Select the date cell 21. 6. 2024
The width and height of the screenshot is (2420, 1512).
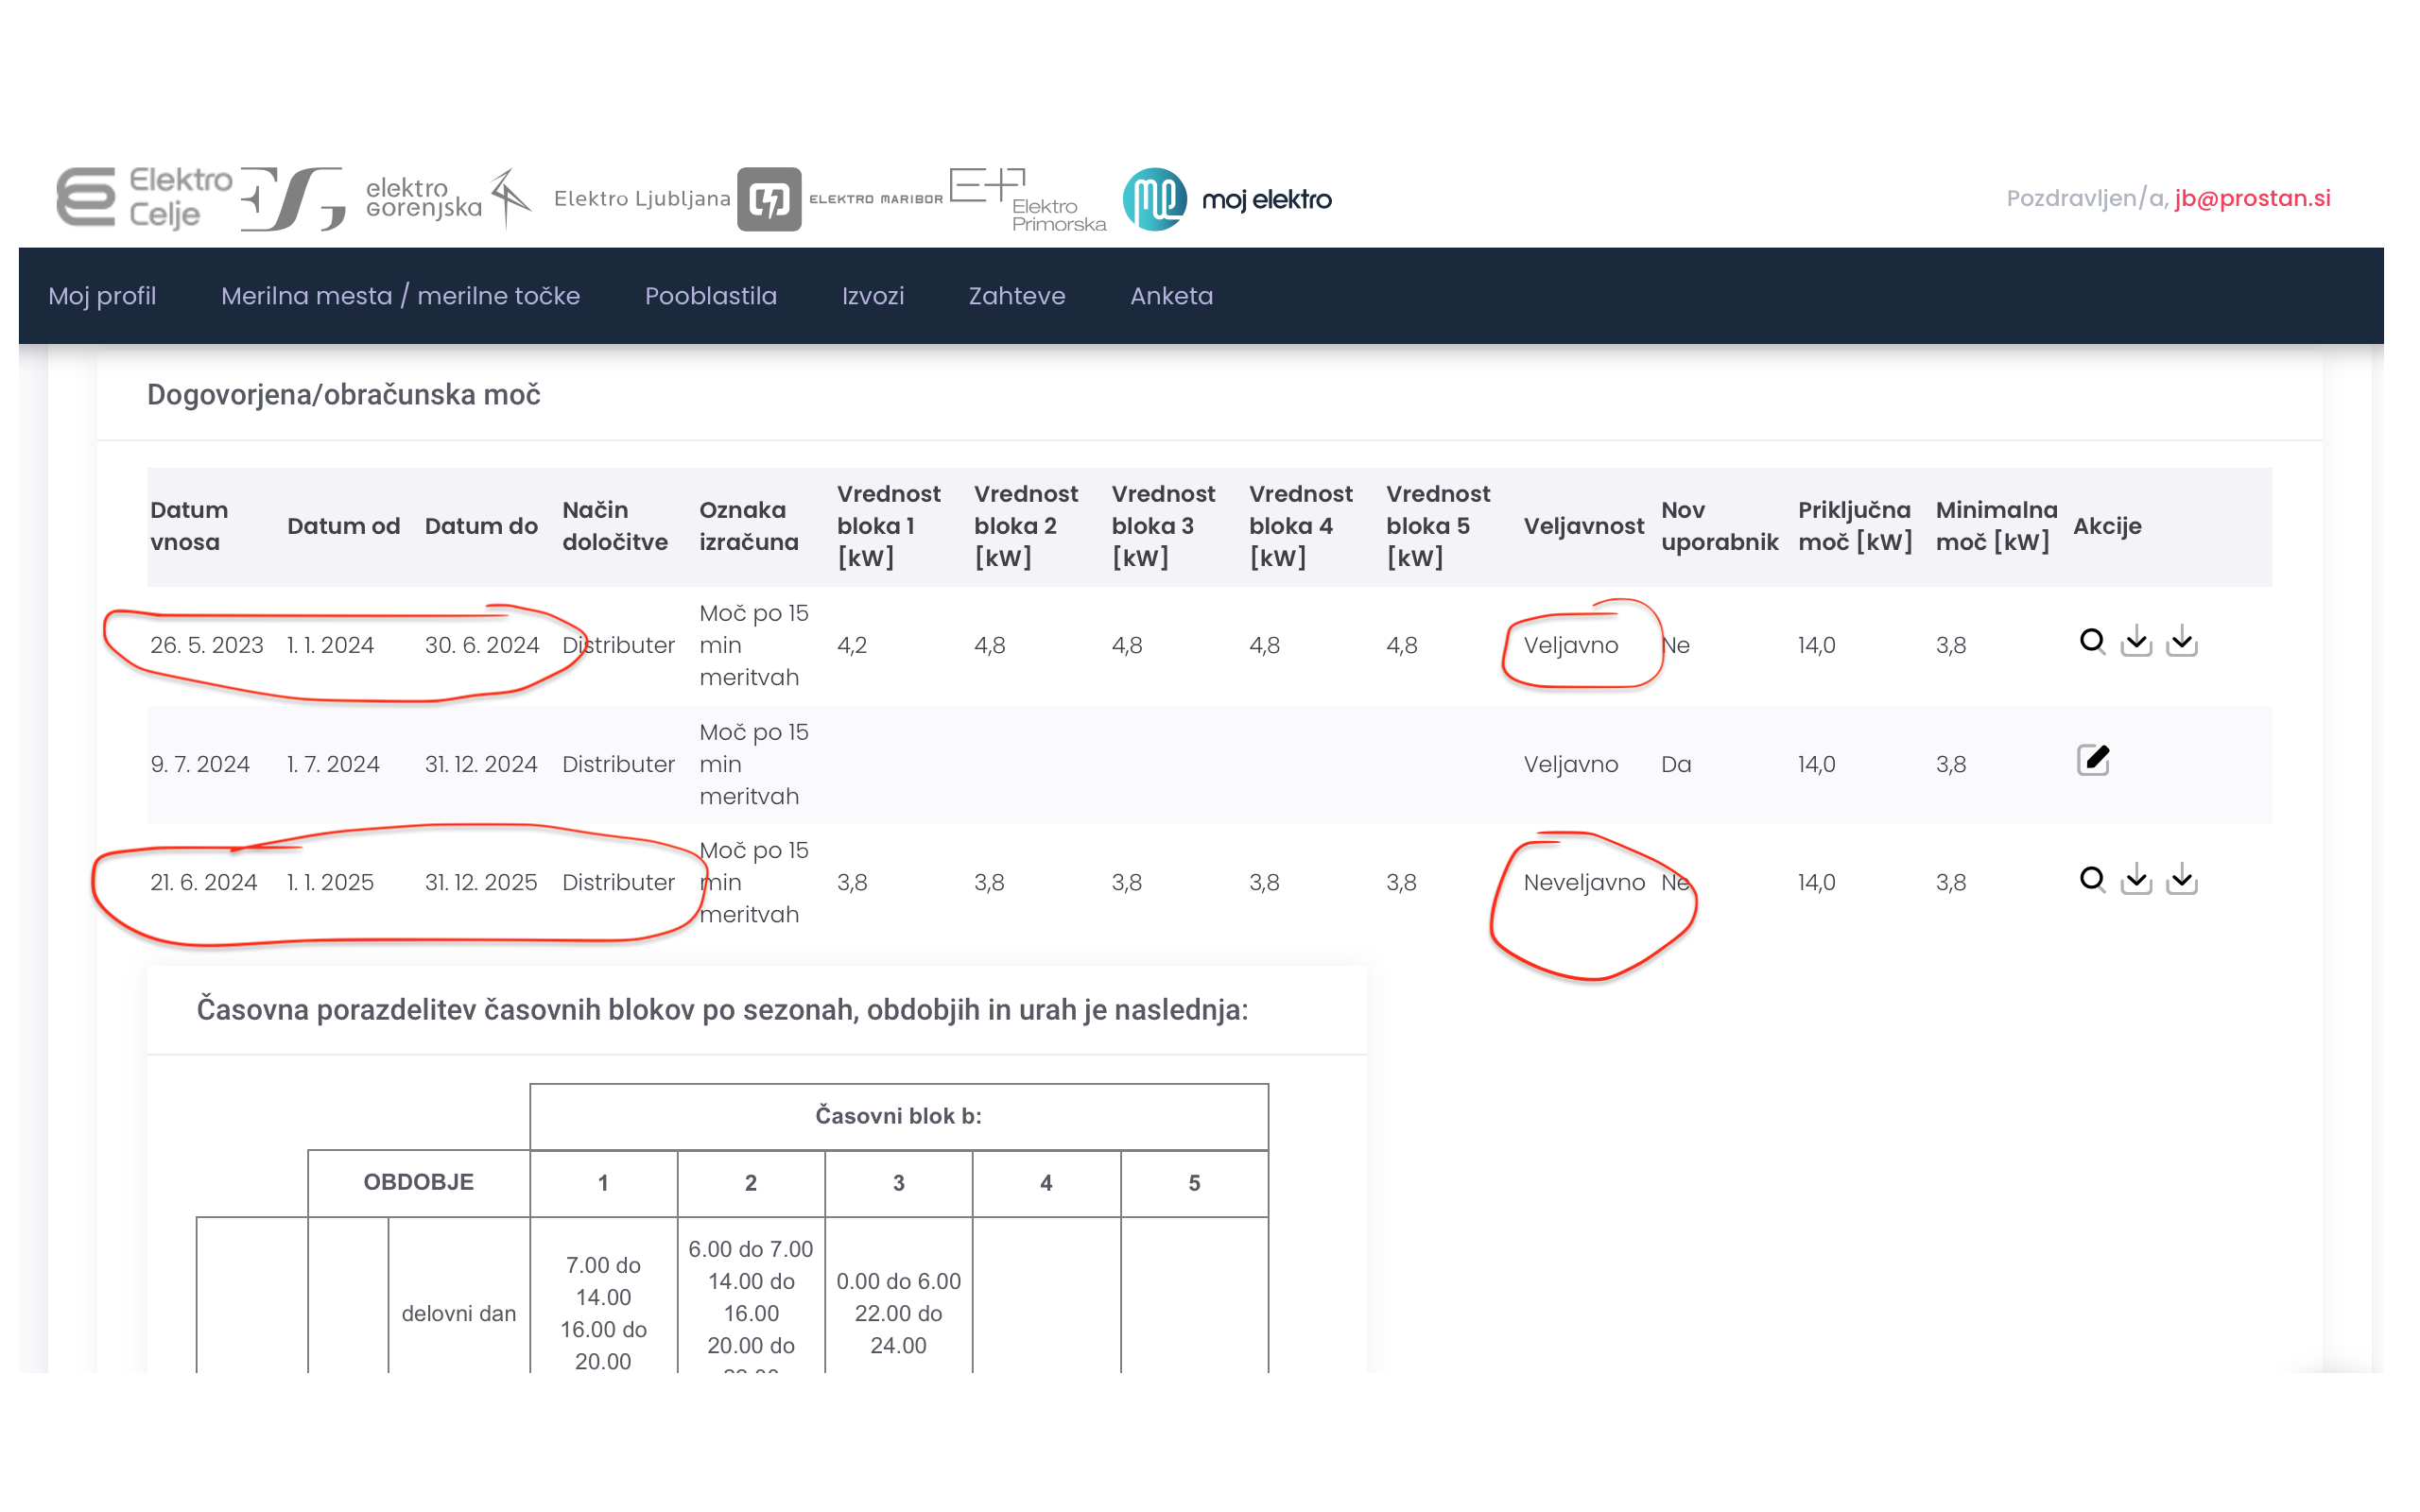[203, 882]
